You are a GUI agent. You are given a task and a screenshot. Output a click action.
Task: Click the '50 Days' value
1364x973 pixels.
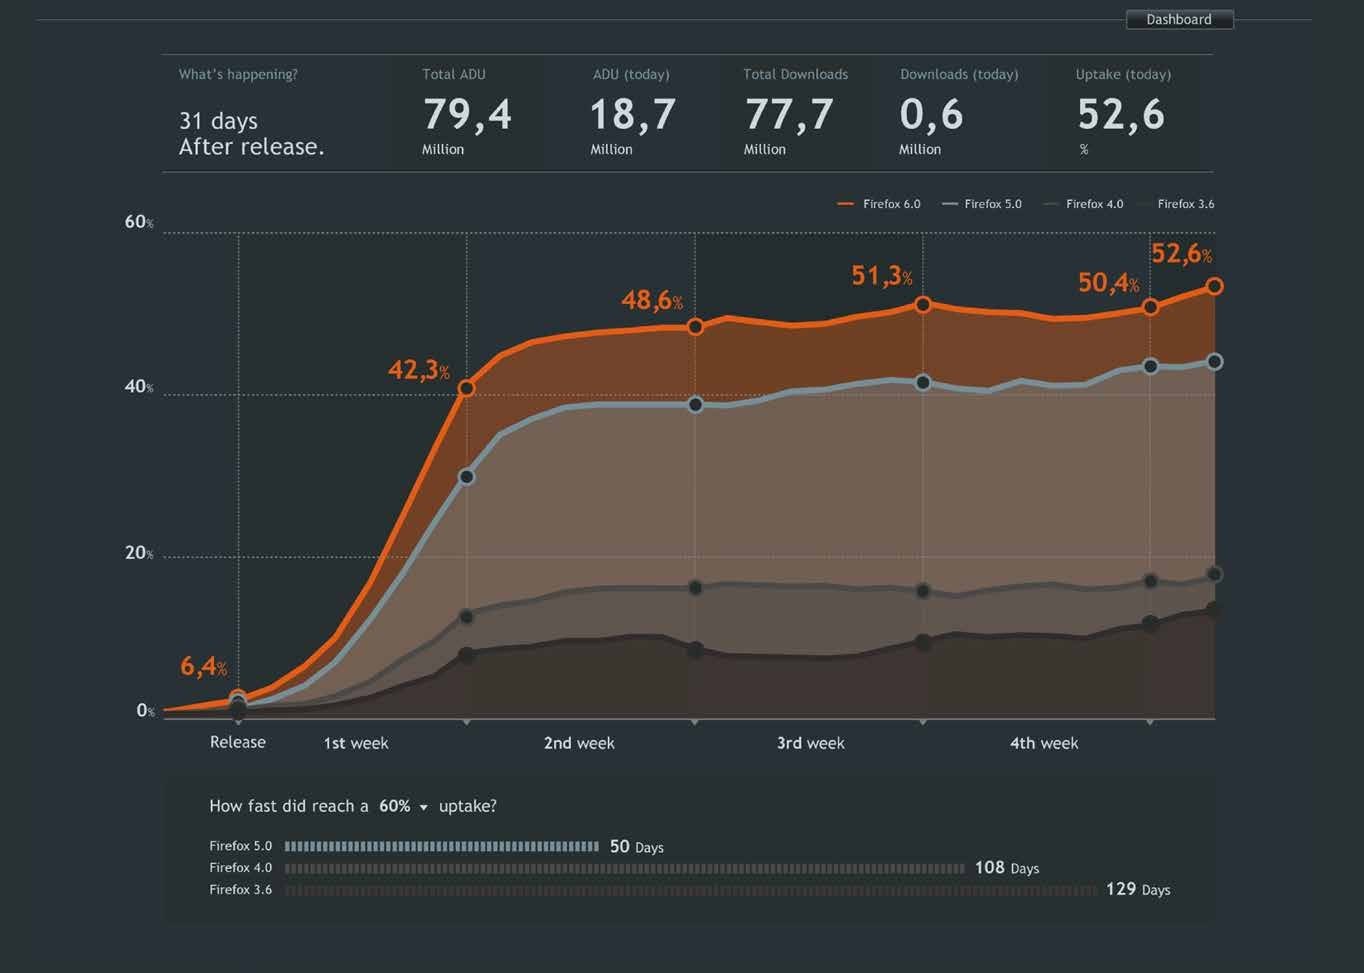click(637, 847)
